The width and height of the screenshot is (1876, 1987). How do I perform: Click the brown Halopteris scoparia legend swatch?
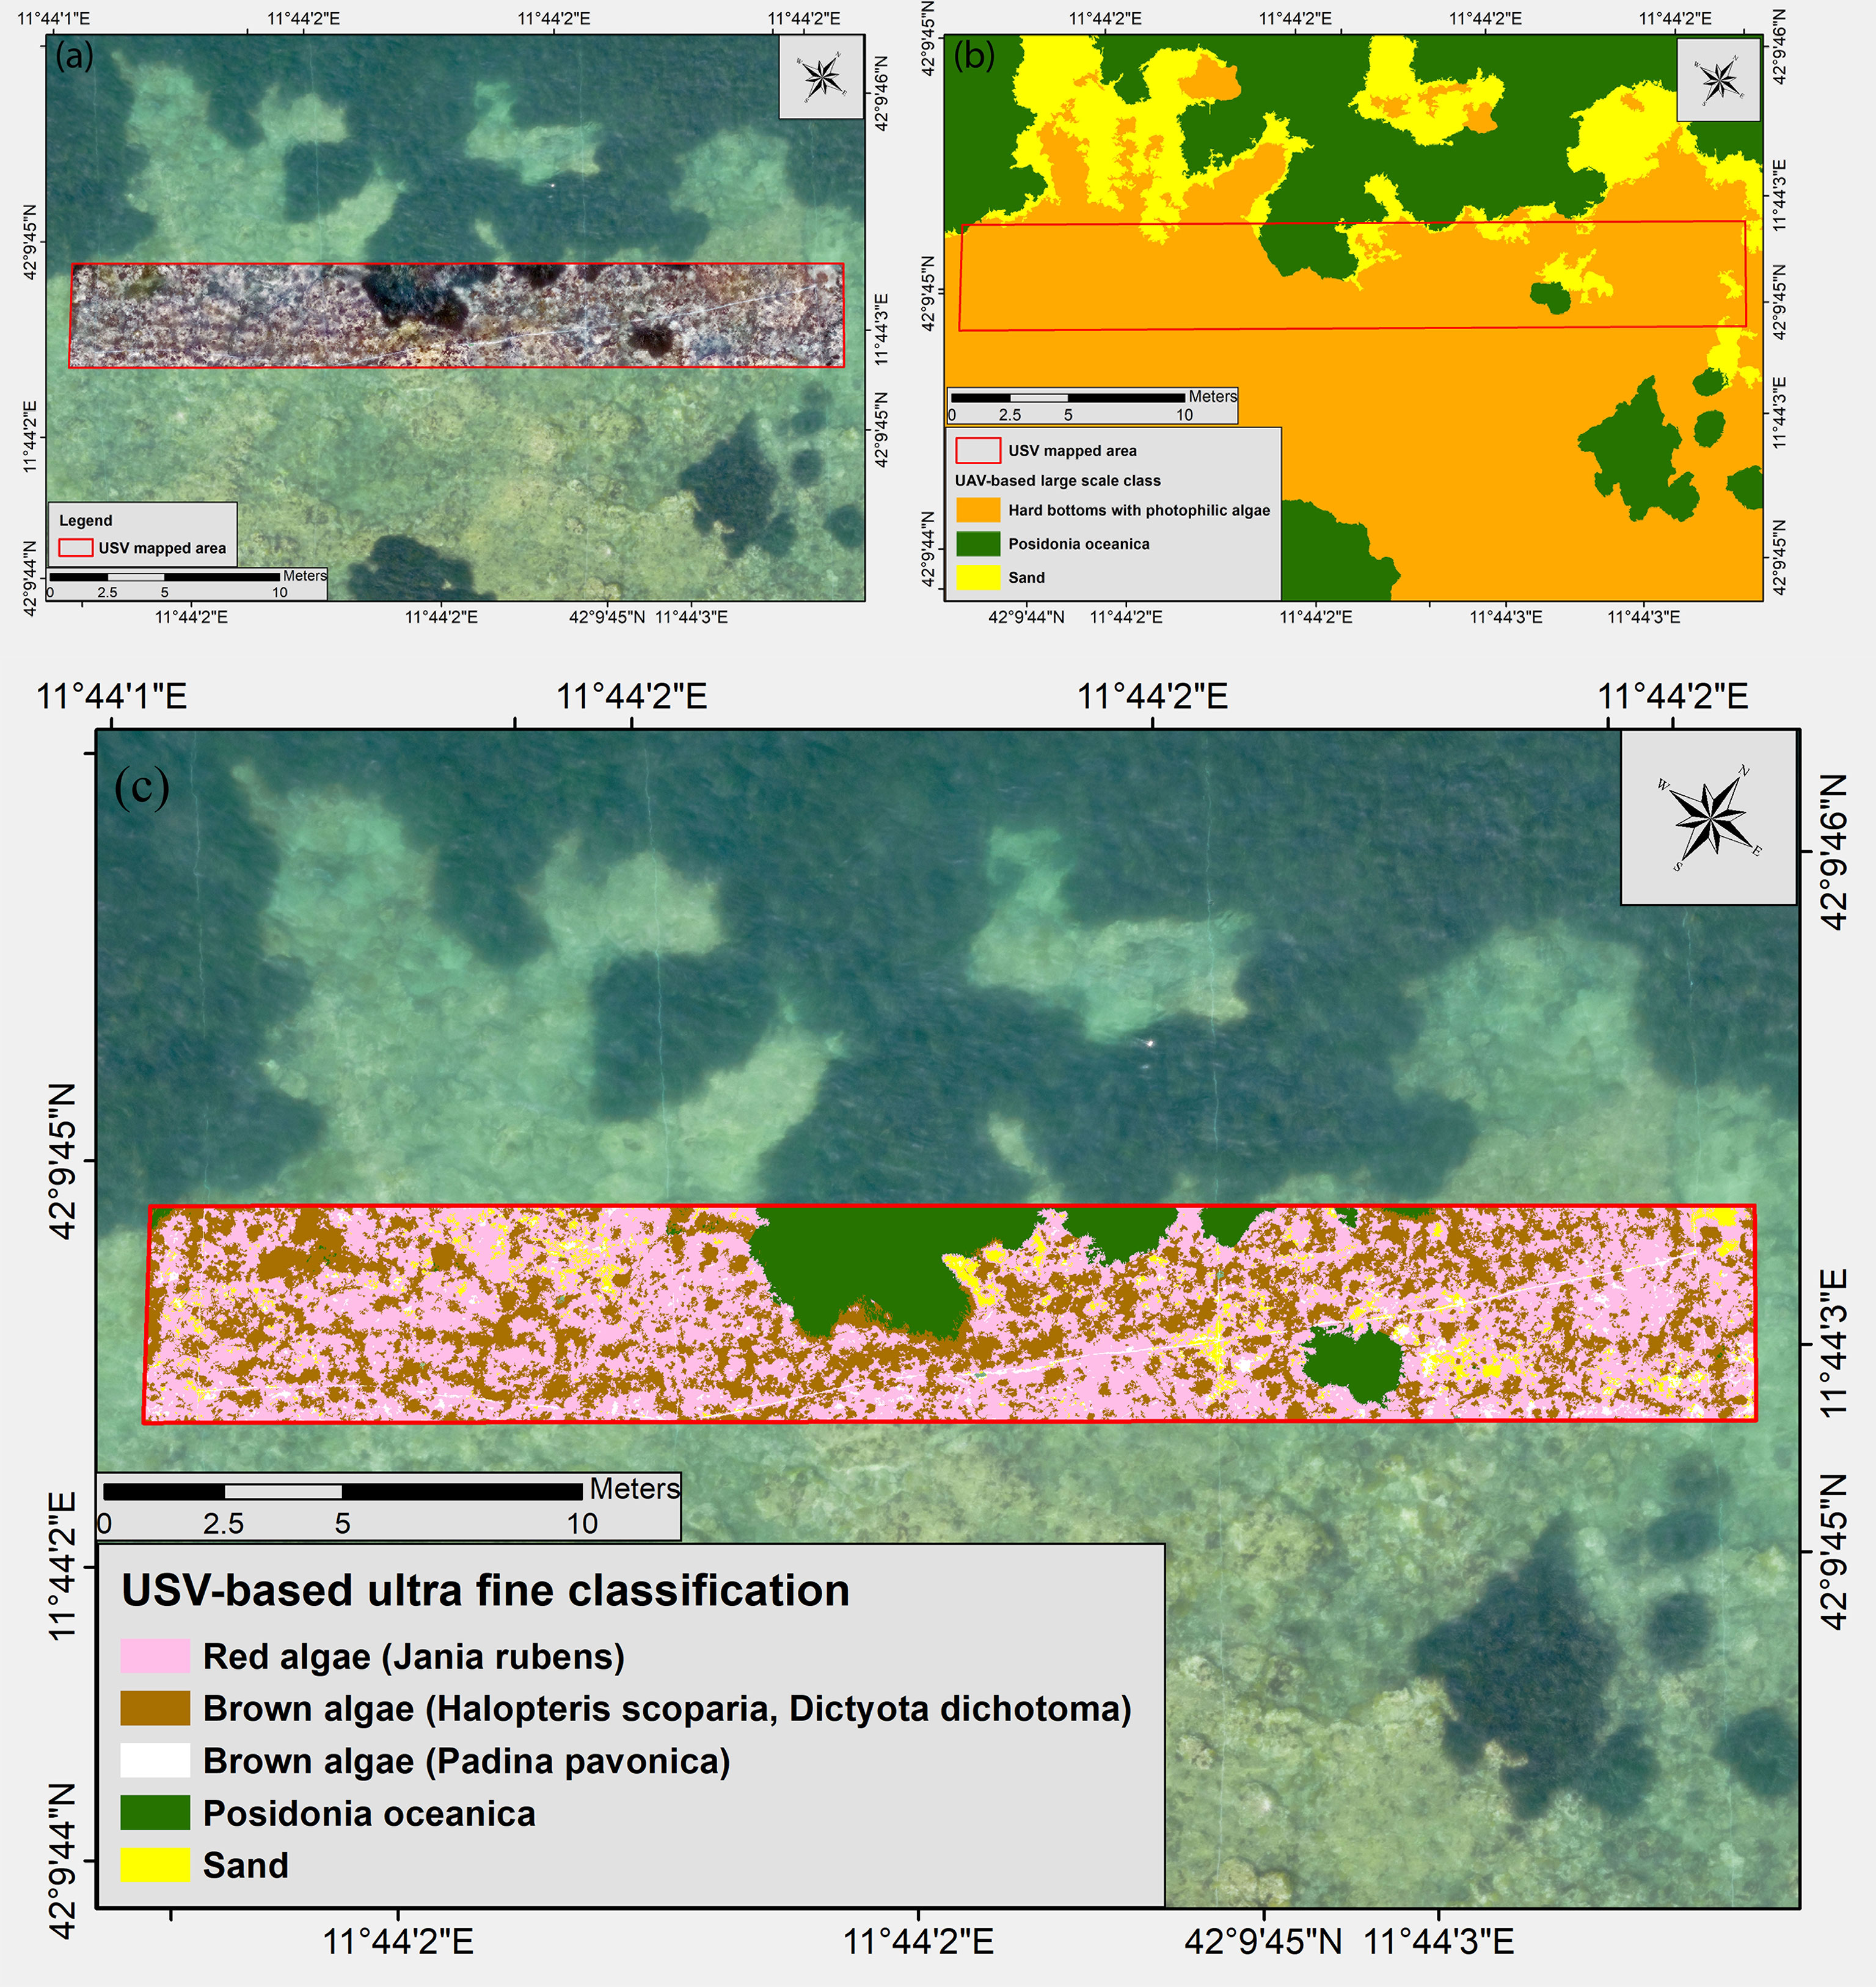155,1708
